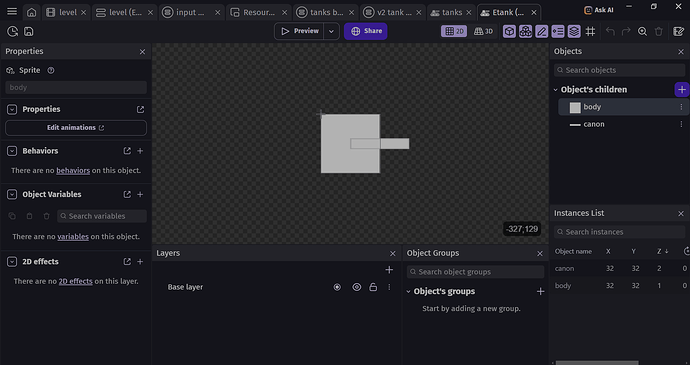
Task: Open Sprite help question icon
Action: coord(51,70)
